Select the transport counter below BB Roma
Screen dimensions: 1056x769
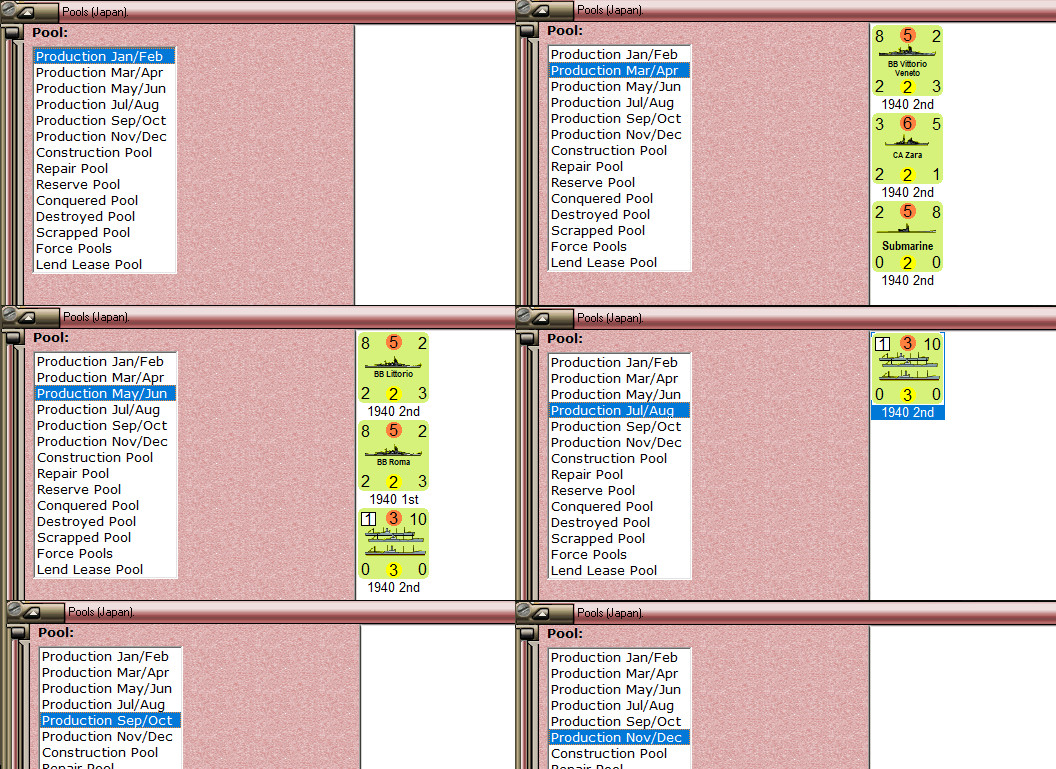(x=393, y=544)
